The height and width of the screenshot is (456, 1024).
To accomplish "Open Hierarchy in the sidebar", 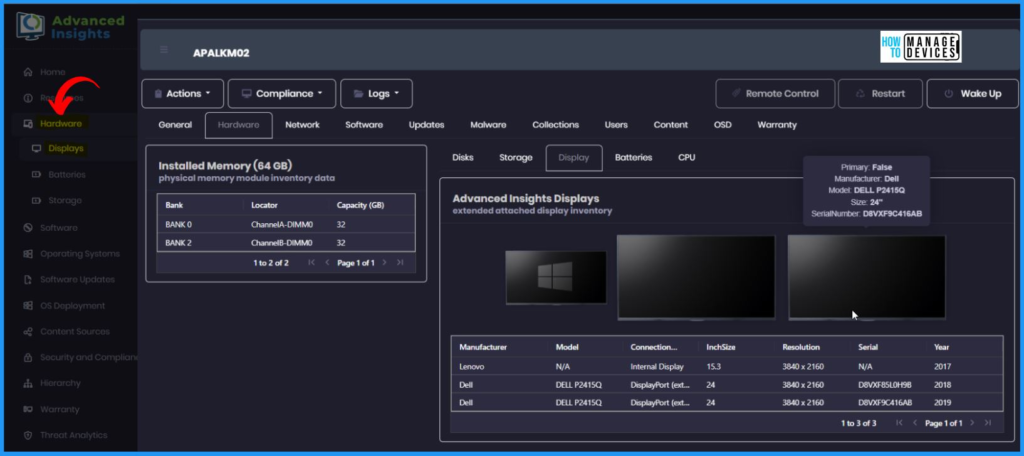I will pos(60,383).
